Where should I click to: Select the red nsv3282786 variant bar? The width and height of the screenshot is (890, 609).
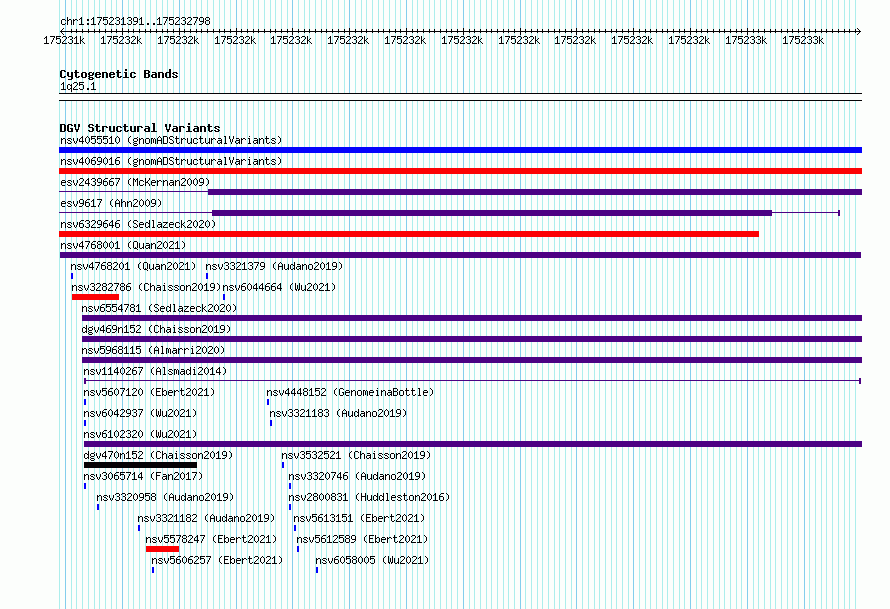[95, 297]
